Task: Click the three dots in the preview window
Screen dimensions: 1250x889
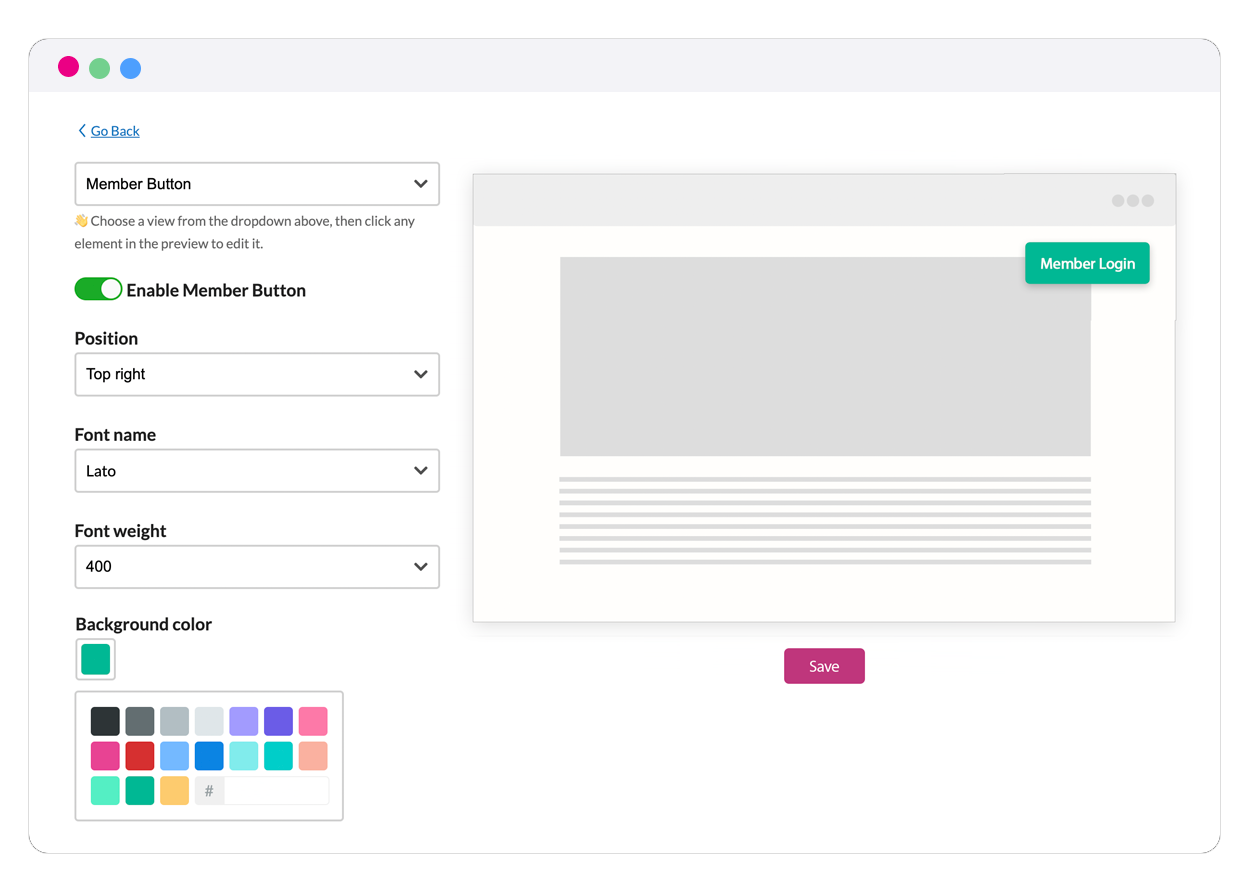Action: click(x=1132, y=200)
